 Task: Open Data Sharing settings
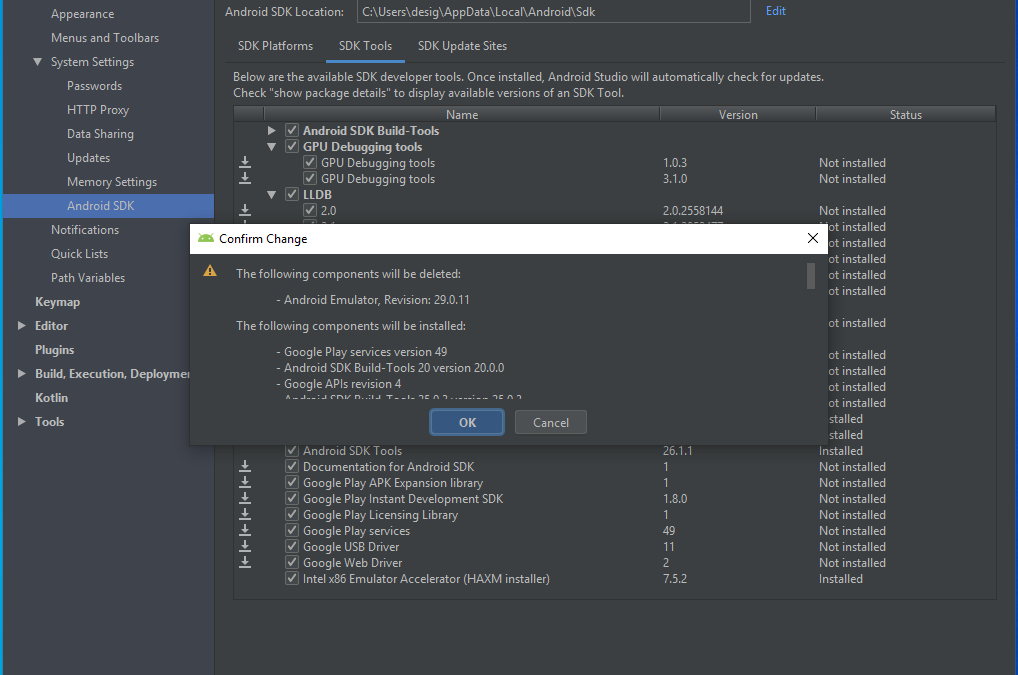point(101,134)
